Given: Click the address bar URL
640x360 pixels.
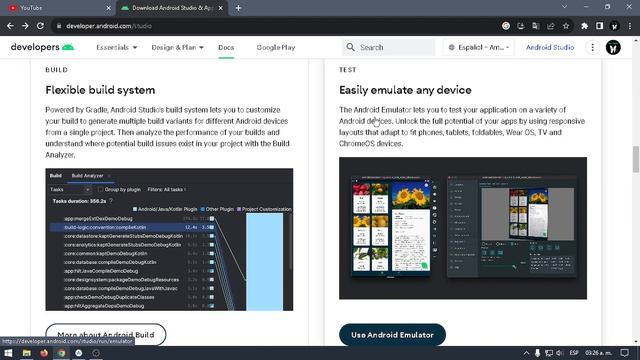Looking at the screenshot, I should [109, 26].
